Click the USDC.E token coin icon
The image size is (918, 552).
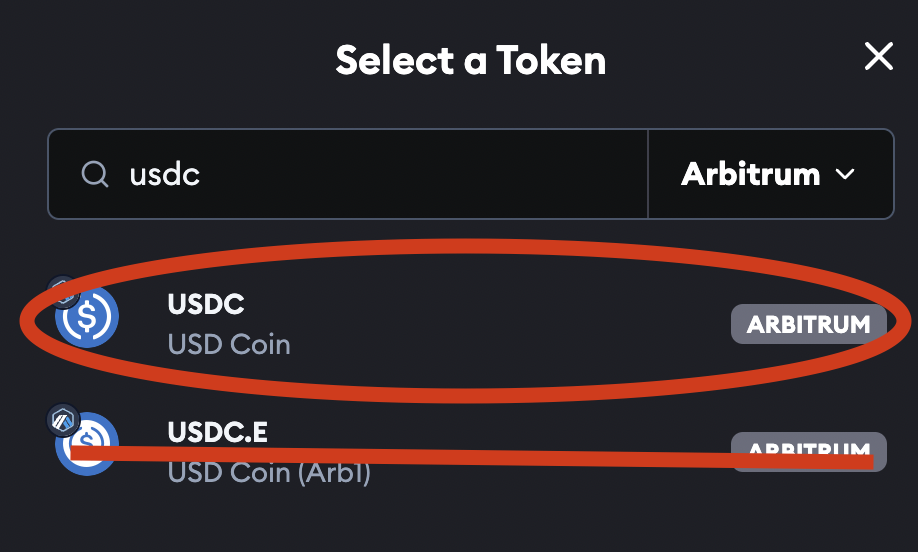coord(88,444)
